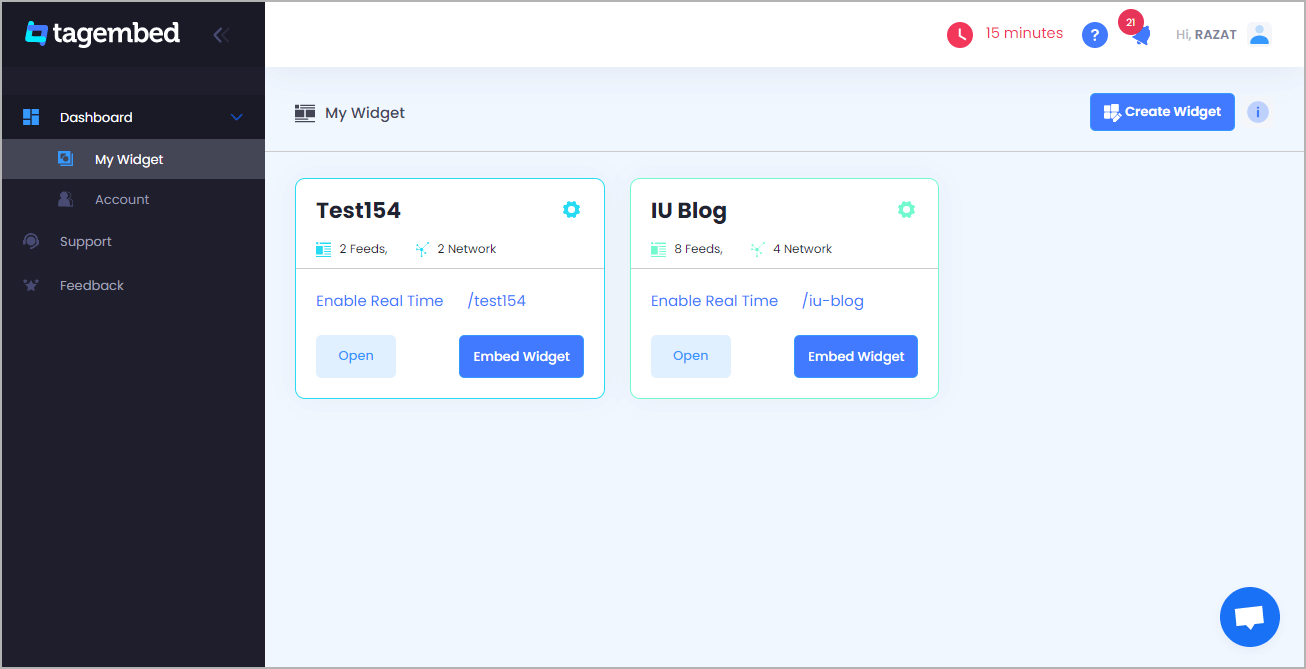Click Embed Widget for Test154
This screenshot has width=1306, height=669.
pyautogui.click(x=521, y=356)
